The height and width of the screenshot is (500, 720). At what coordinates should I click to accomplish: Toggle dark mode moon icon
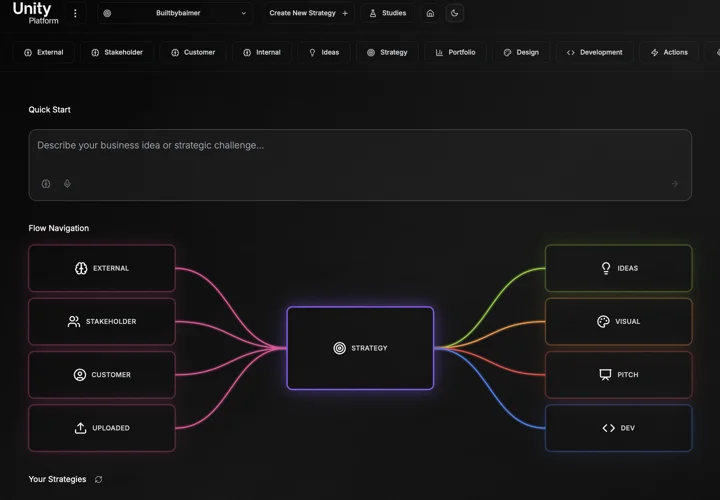455,13
